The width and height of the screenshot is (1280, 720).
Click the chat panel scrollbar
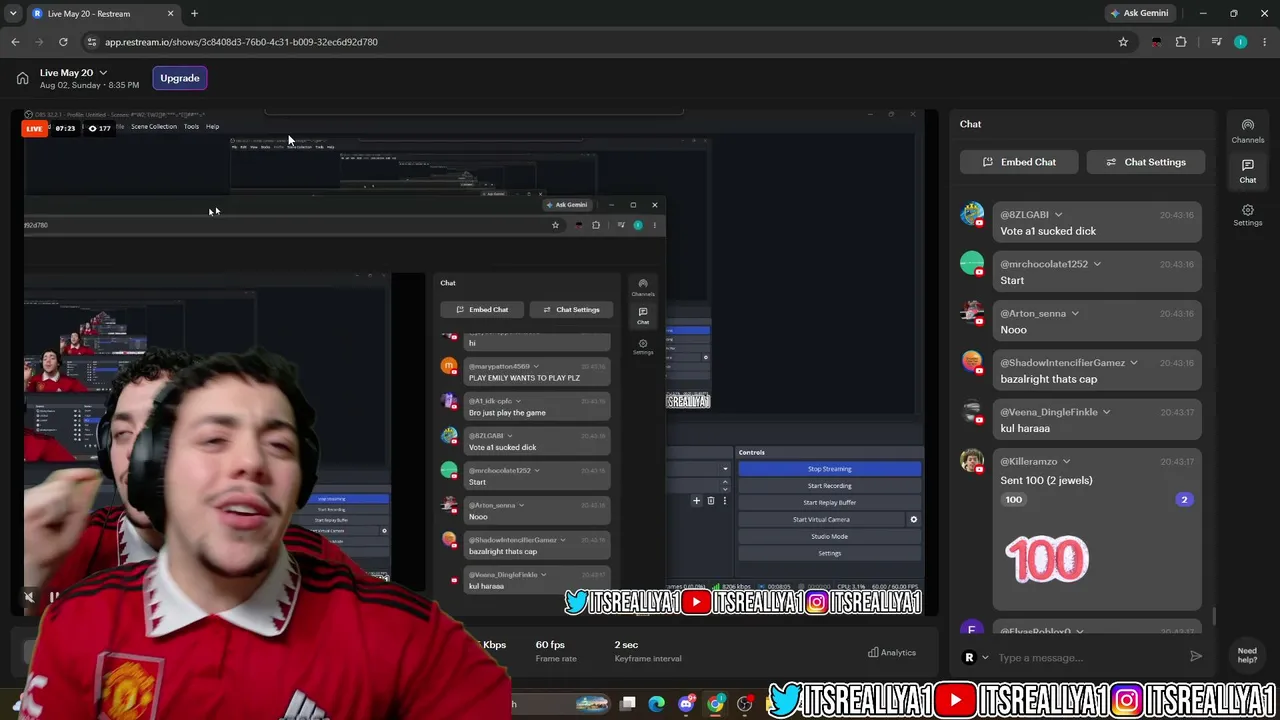tap(1214, 617)
